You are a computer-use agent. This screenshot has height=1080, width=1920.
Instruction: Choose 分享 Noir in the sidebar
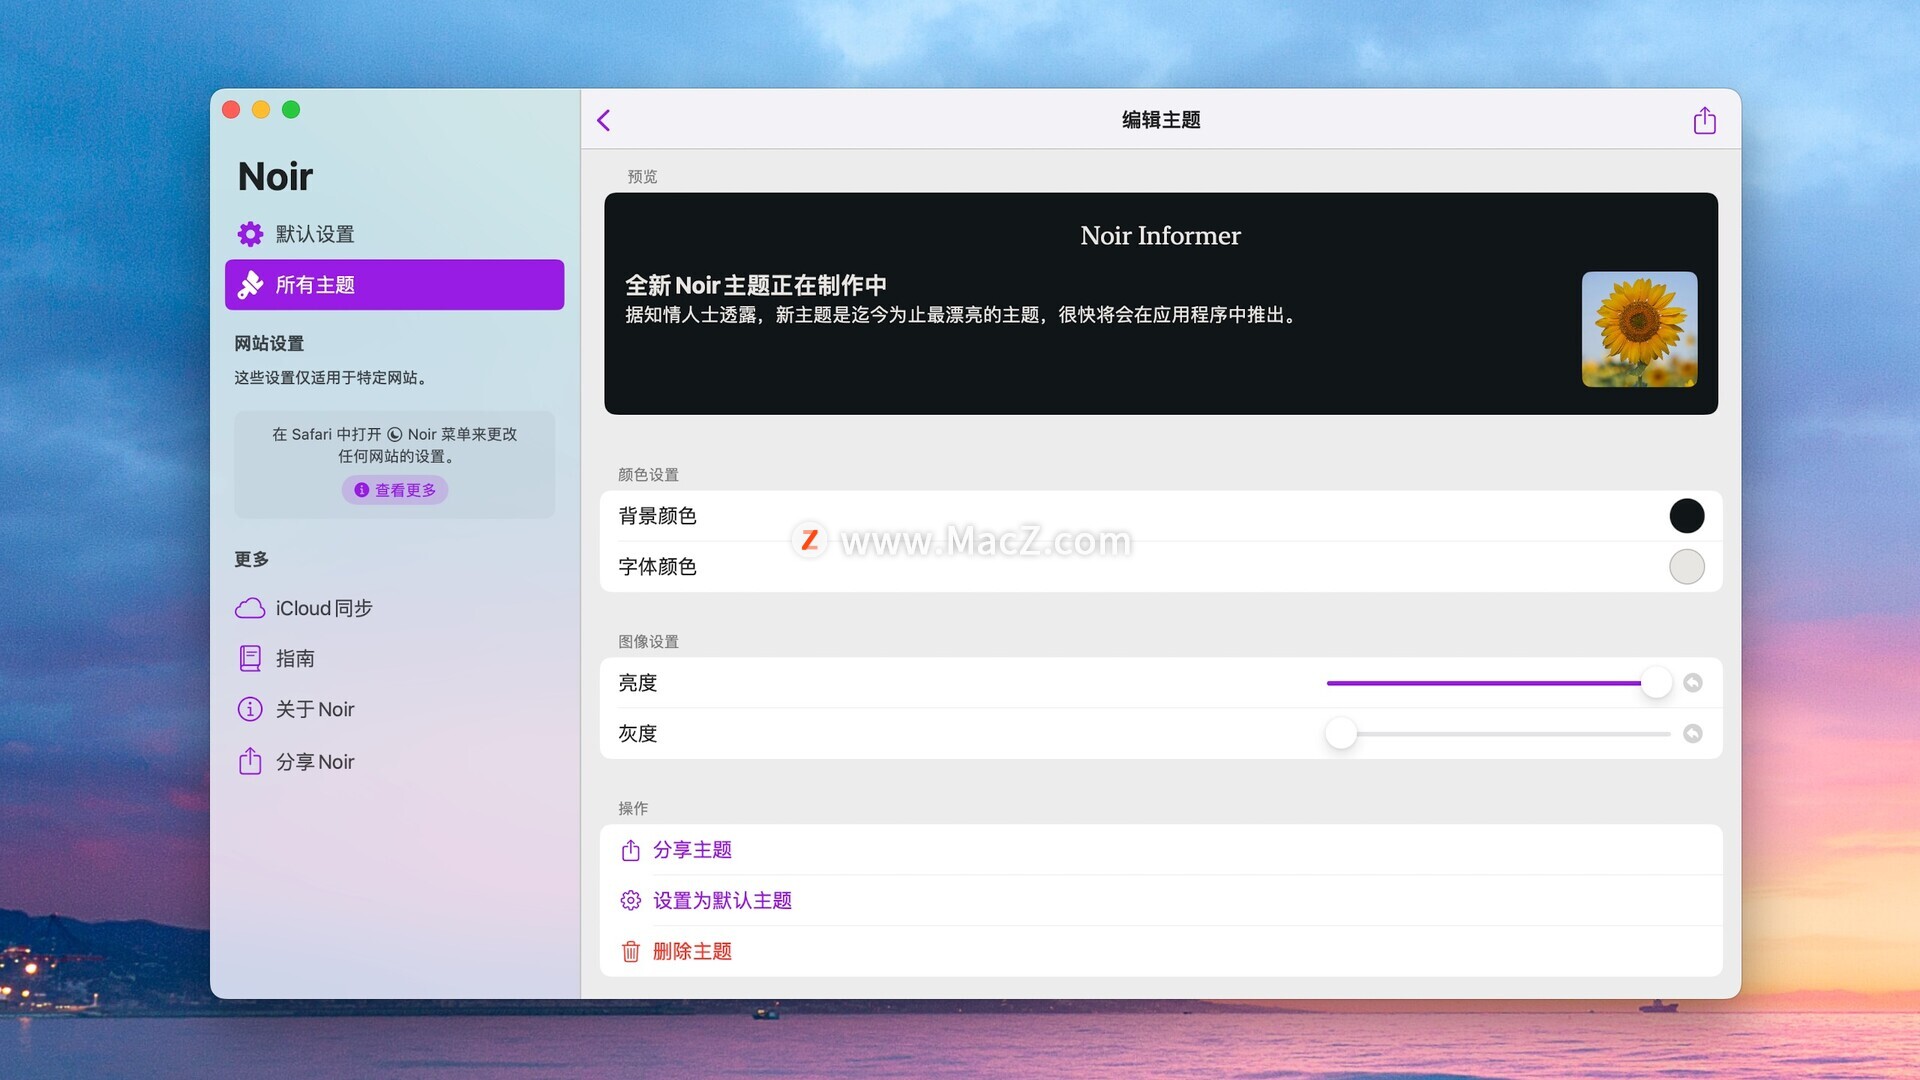click(x=394, y=762)
